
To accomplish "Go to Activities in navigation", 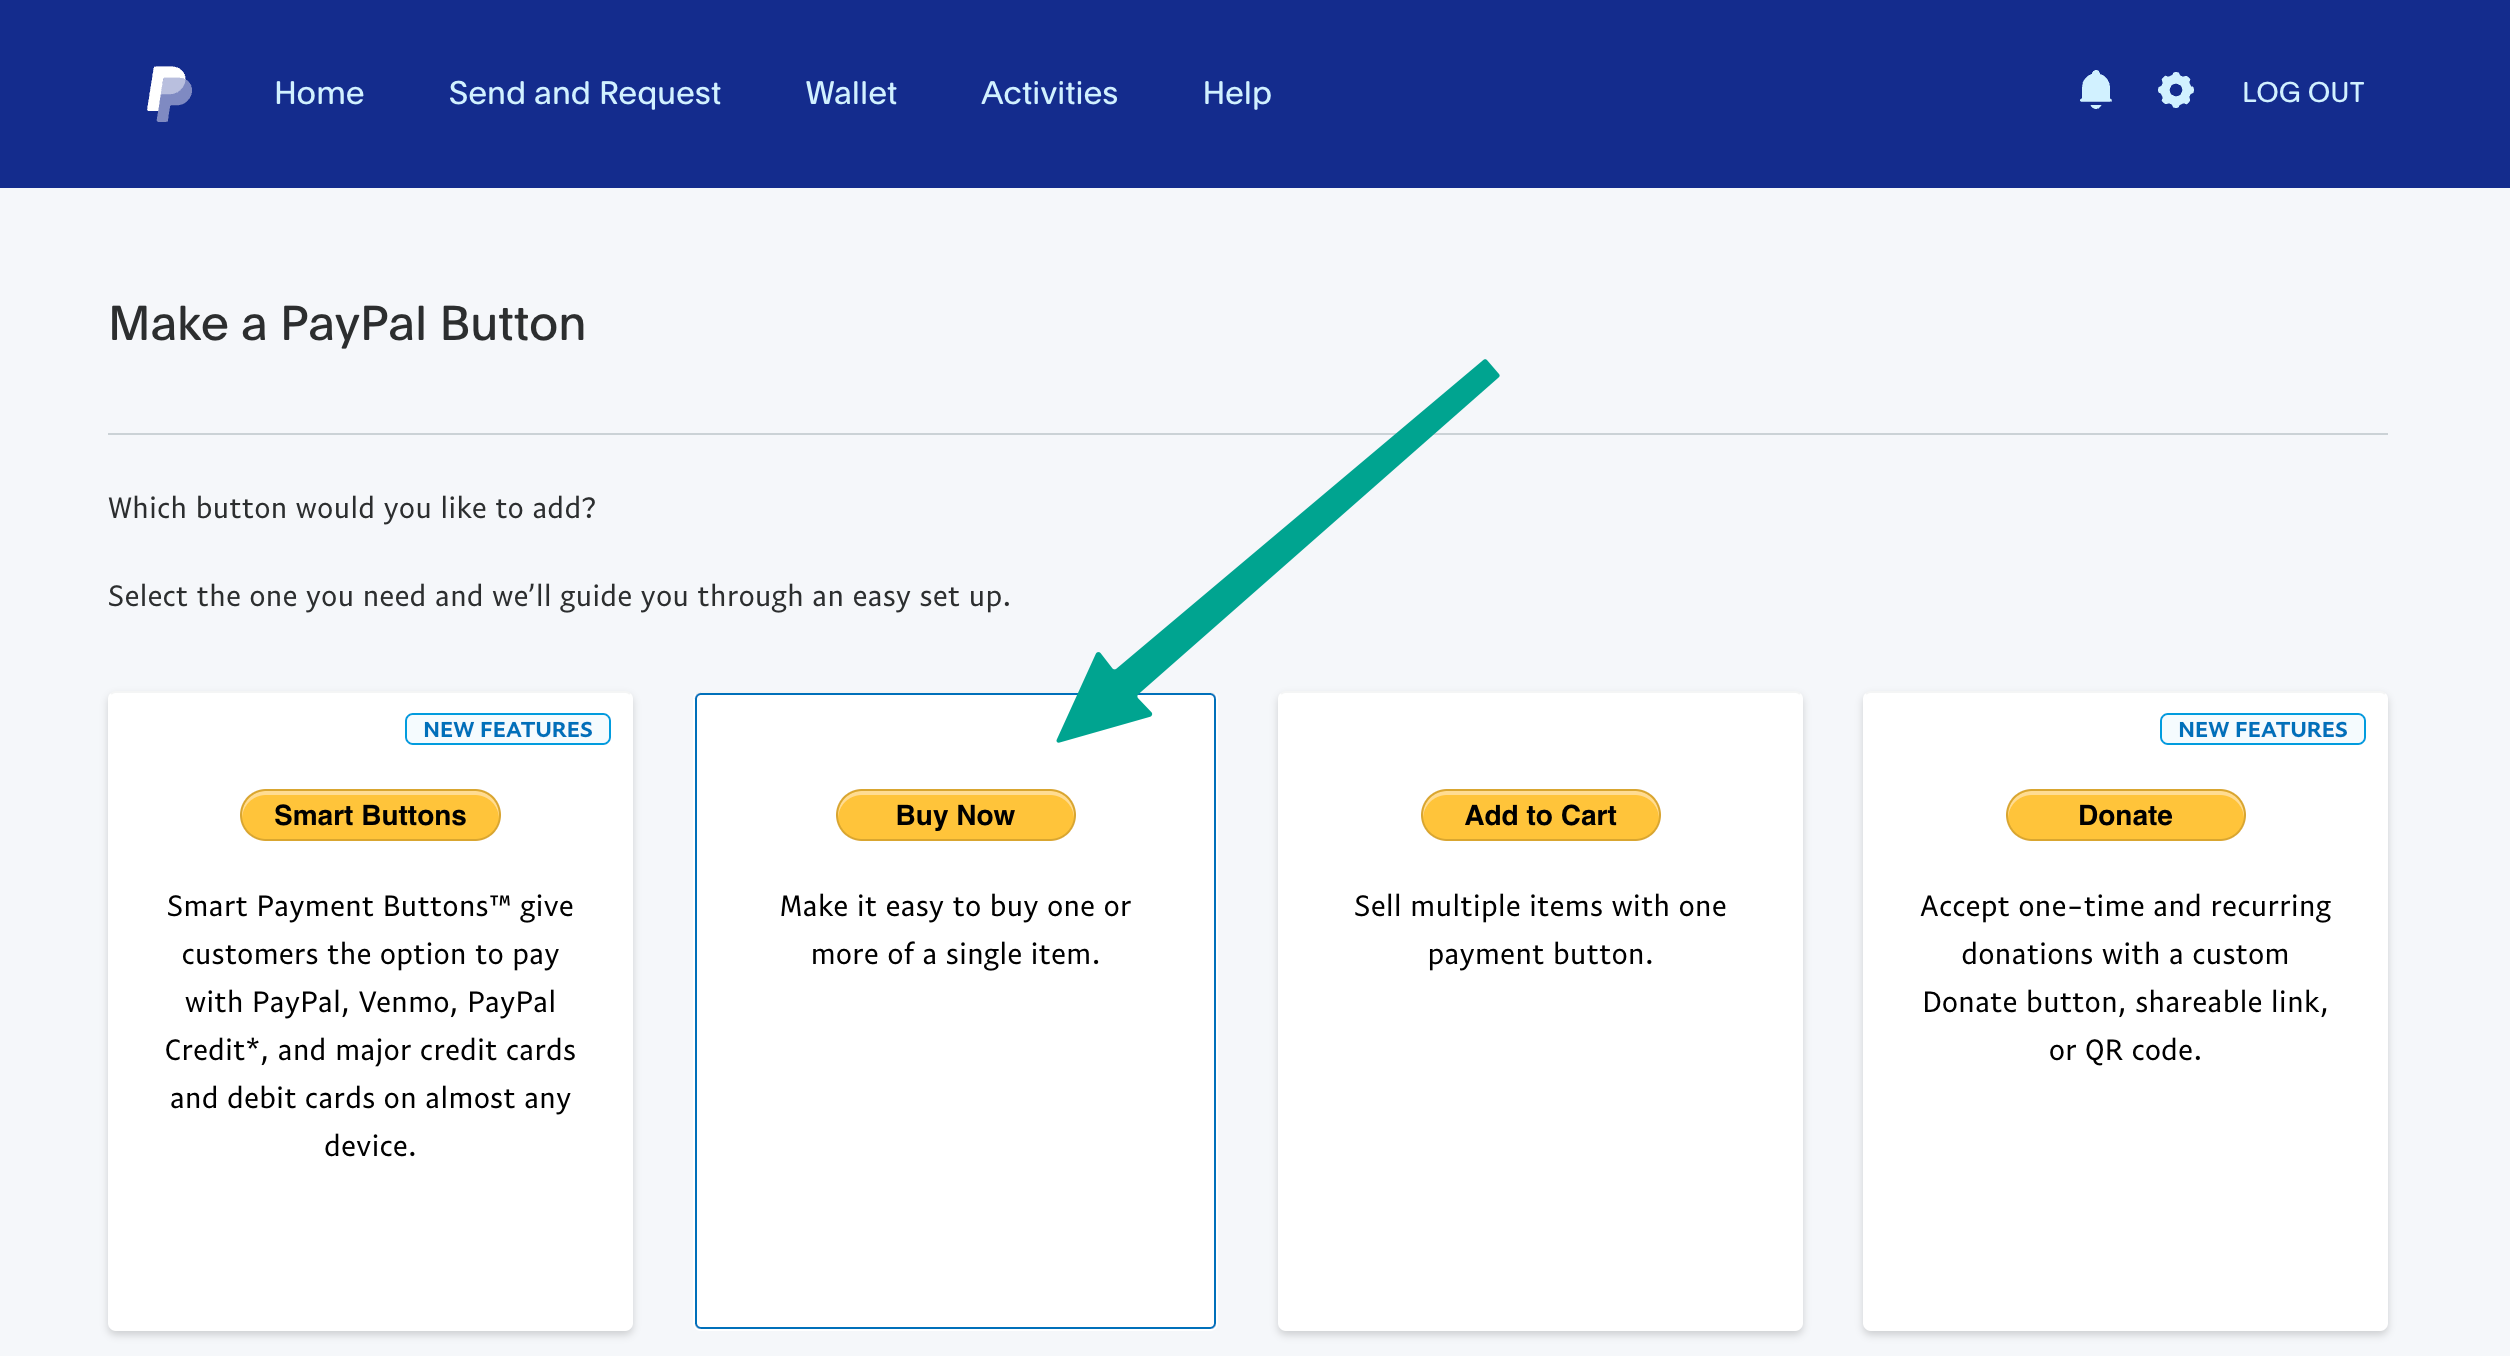I will pos(1049,93).
